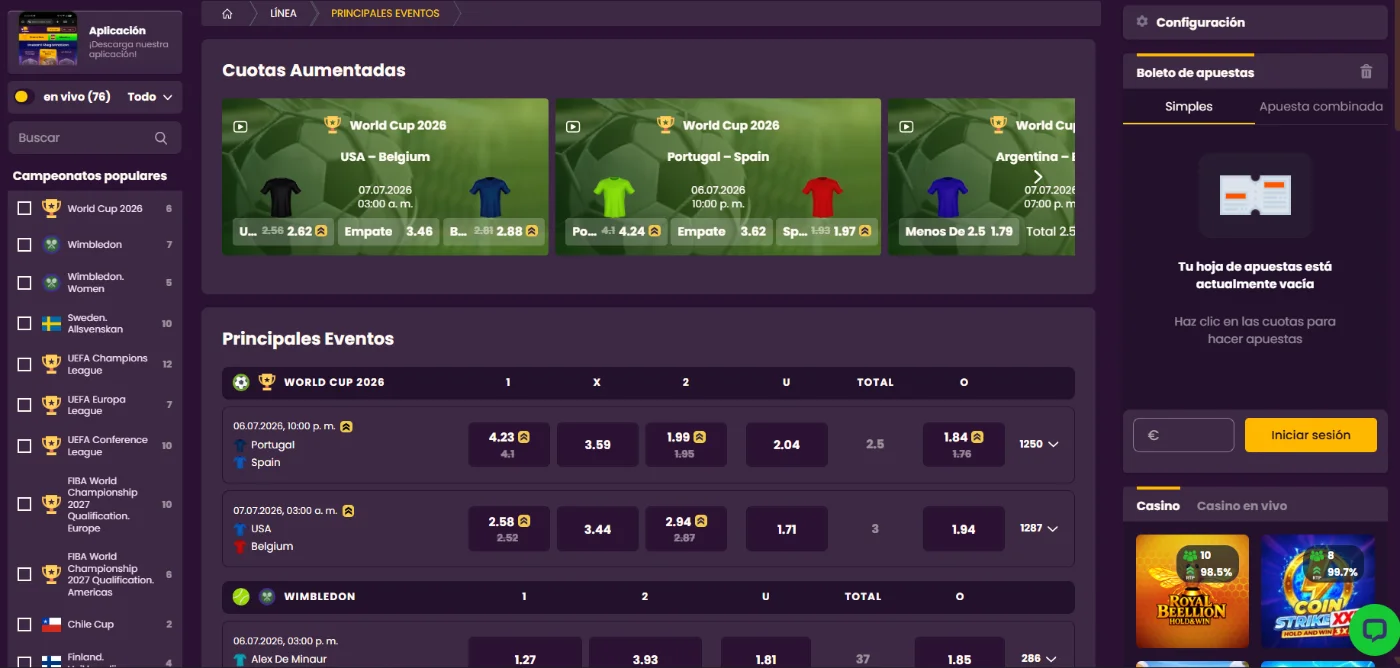Check the UEFA Champions League checkbox
Viewport: 1400px width, 668px height.
[25, 364]
